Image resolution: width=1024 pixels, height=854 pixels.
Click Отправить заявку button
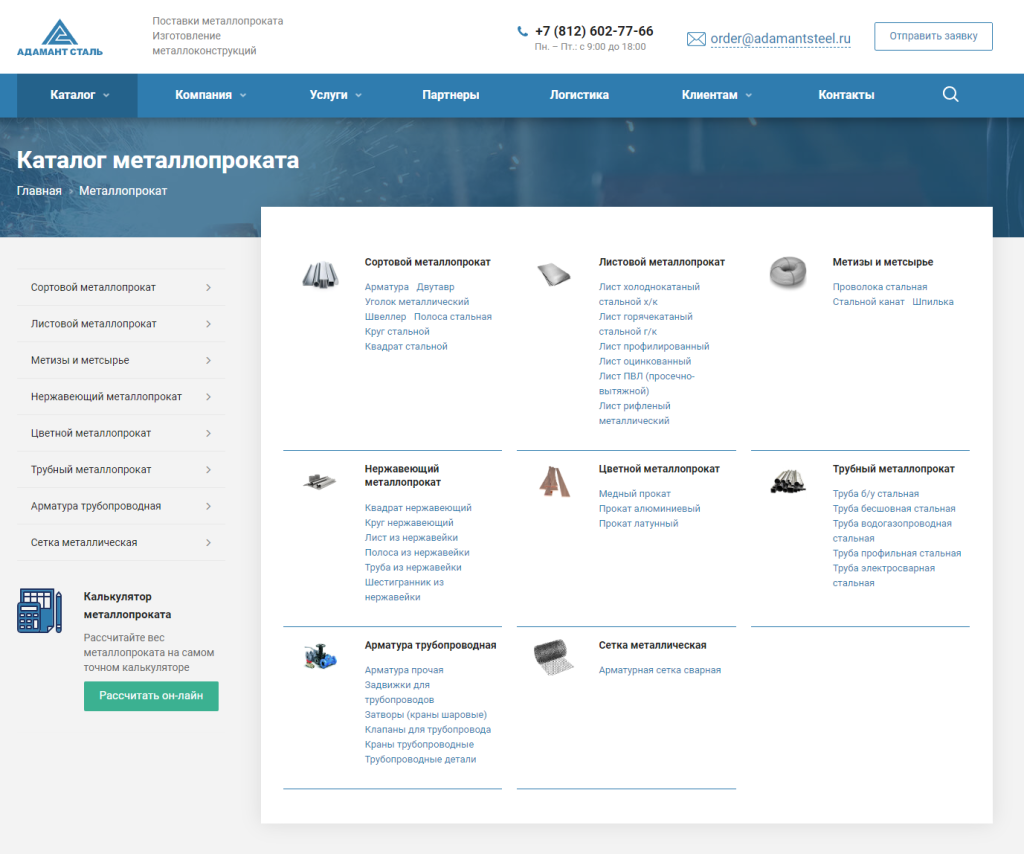933,37
